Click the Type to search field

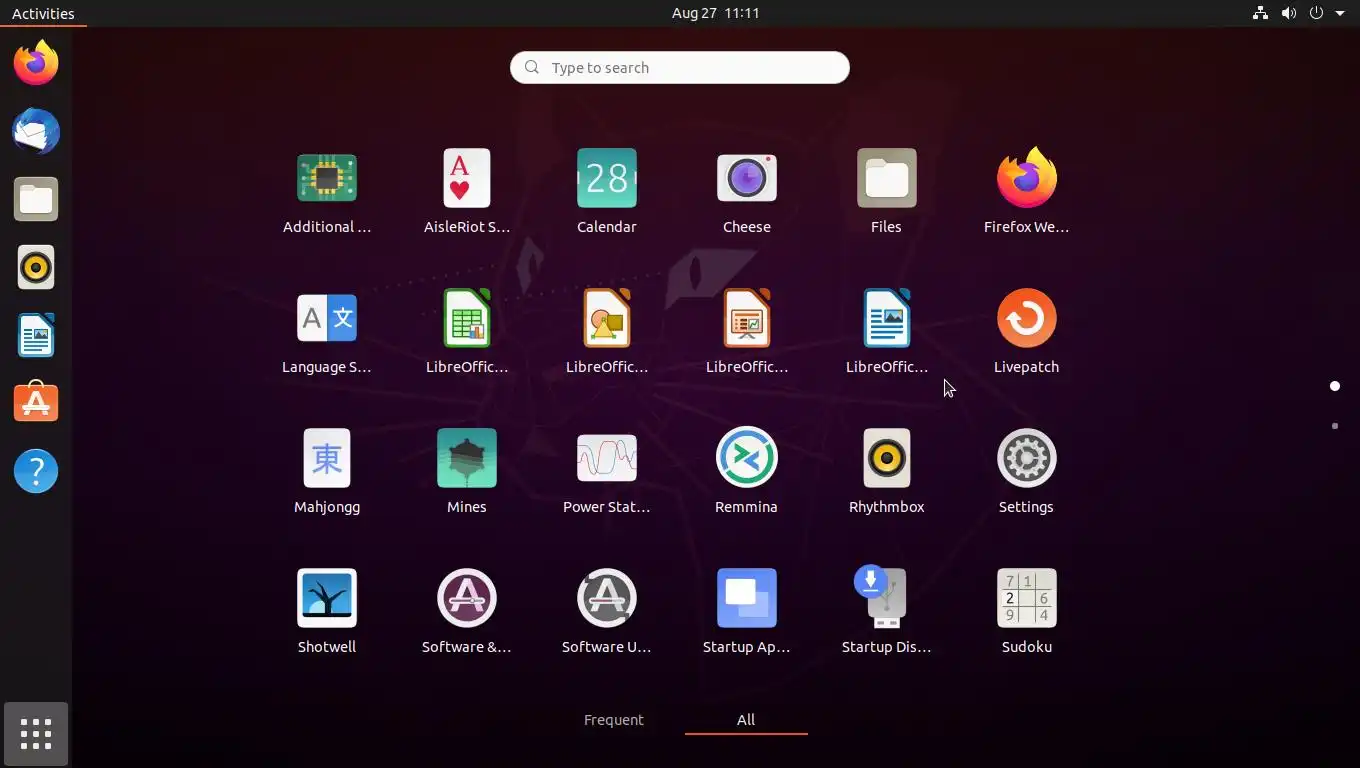point(680,67)
